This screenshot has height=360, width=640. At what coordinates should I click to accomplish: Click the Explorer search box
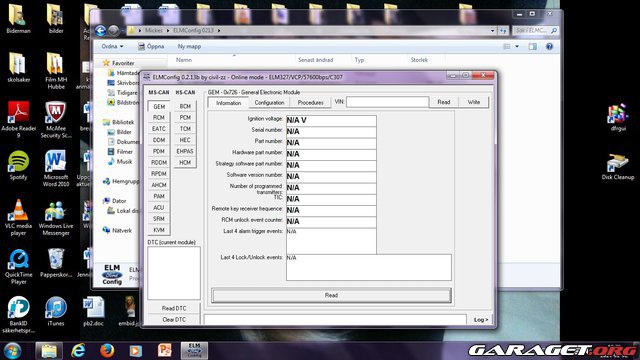pyautogui.click(x=535, y=31)
